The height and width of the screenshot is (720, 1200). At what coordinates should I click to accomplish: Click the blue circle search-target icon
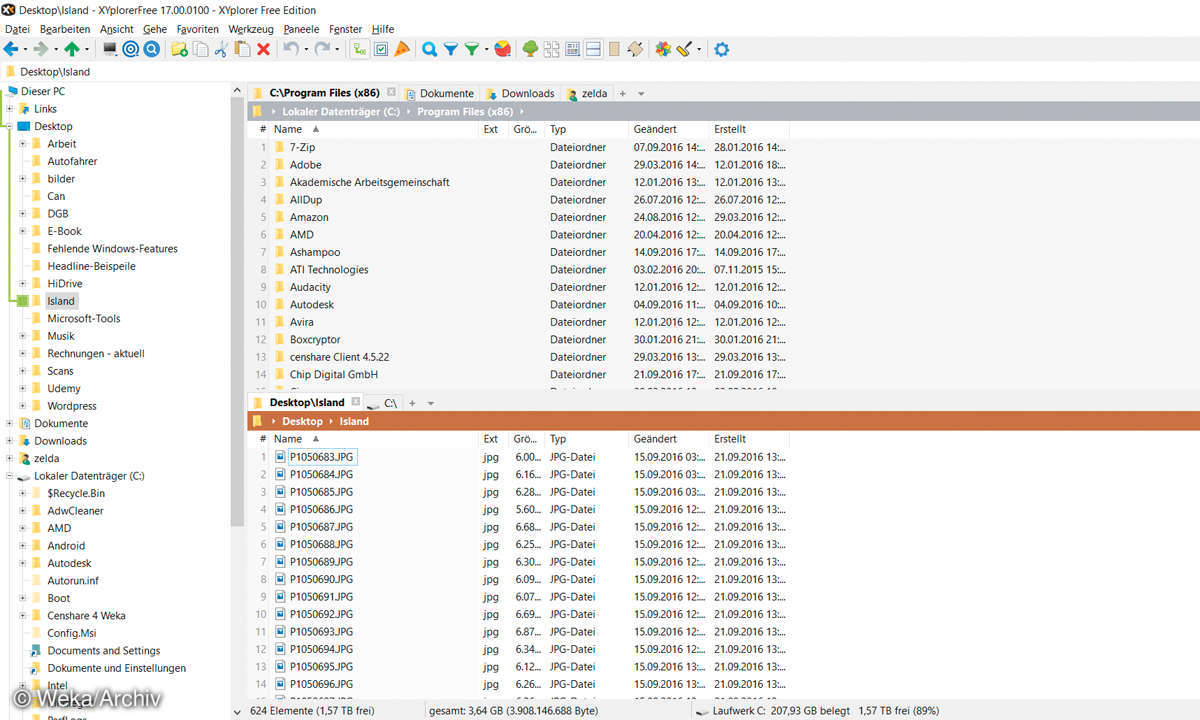(151, 49)
